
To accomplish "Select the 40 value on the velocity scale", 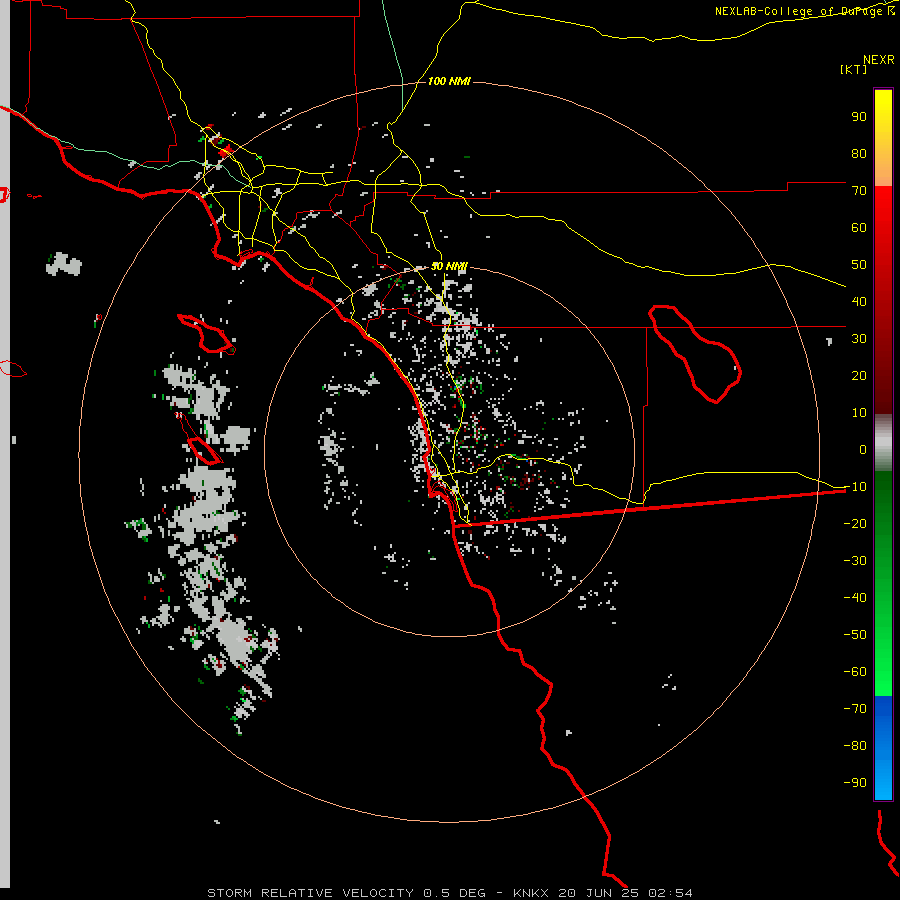I will [859, 301].
